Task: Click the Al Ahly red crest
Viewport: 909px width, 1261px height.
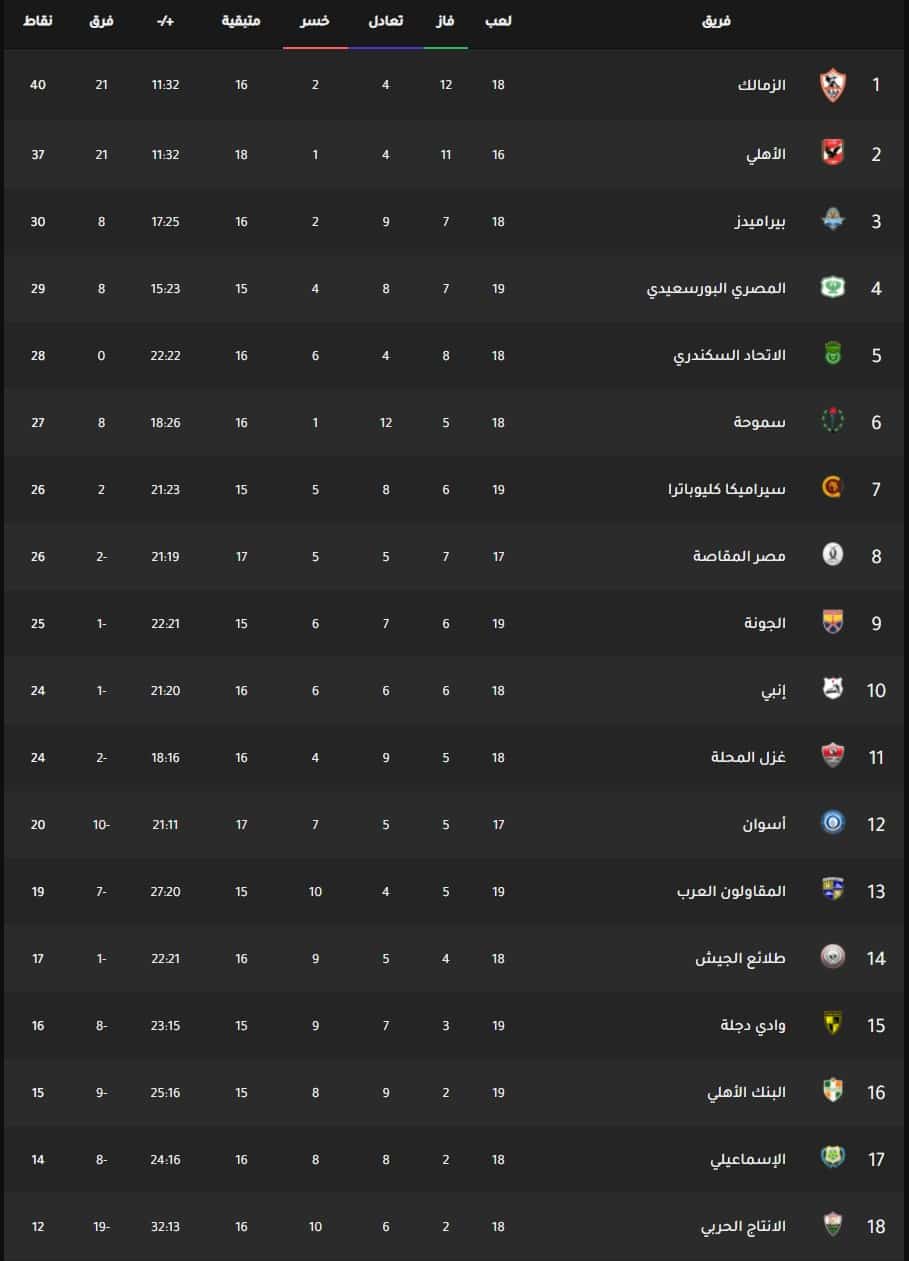Action: pyautogui.click(x=832, y=153)
